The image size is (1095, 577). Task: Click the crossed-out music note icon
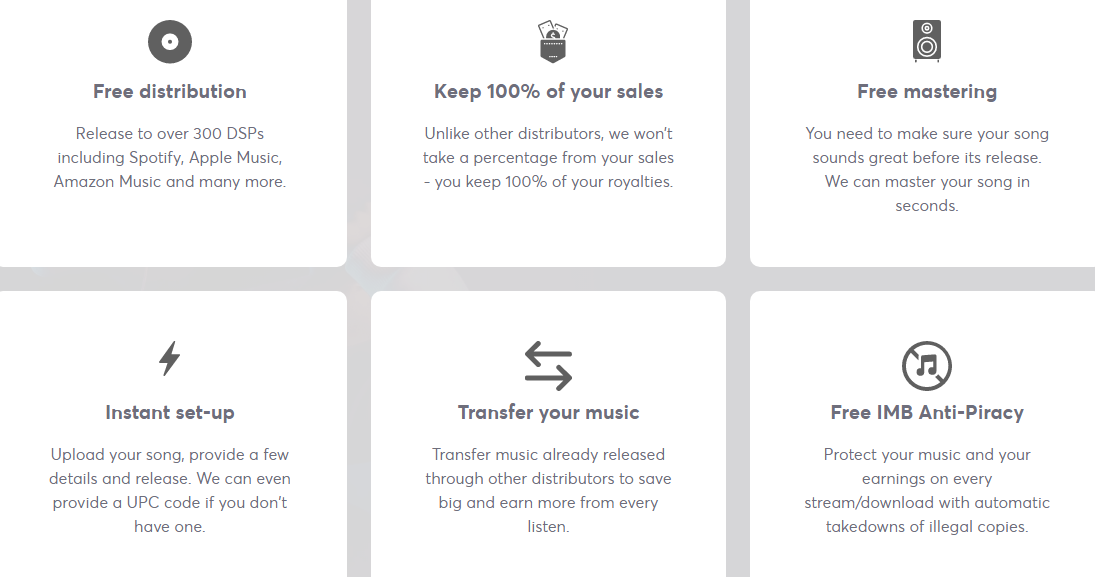click(x=927, y=365)
